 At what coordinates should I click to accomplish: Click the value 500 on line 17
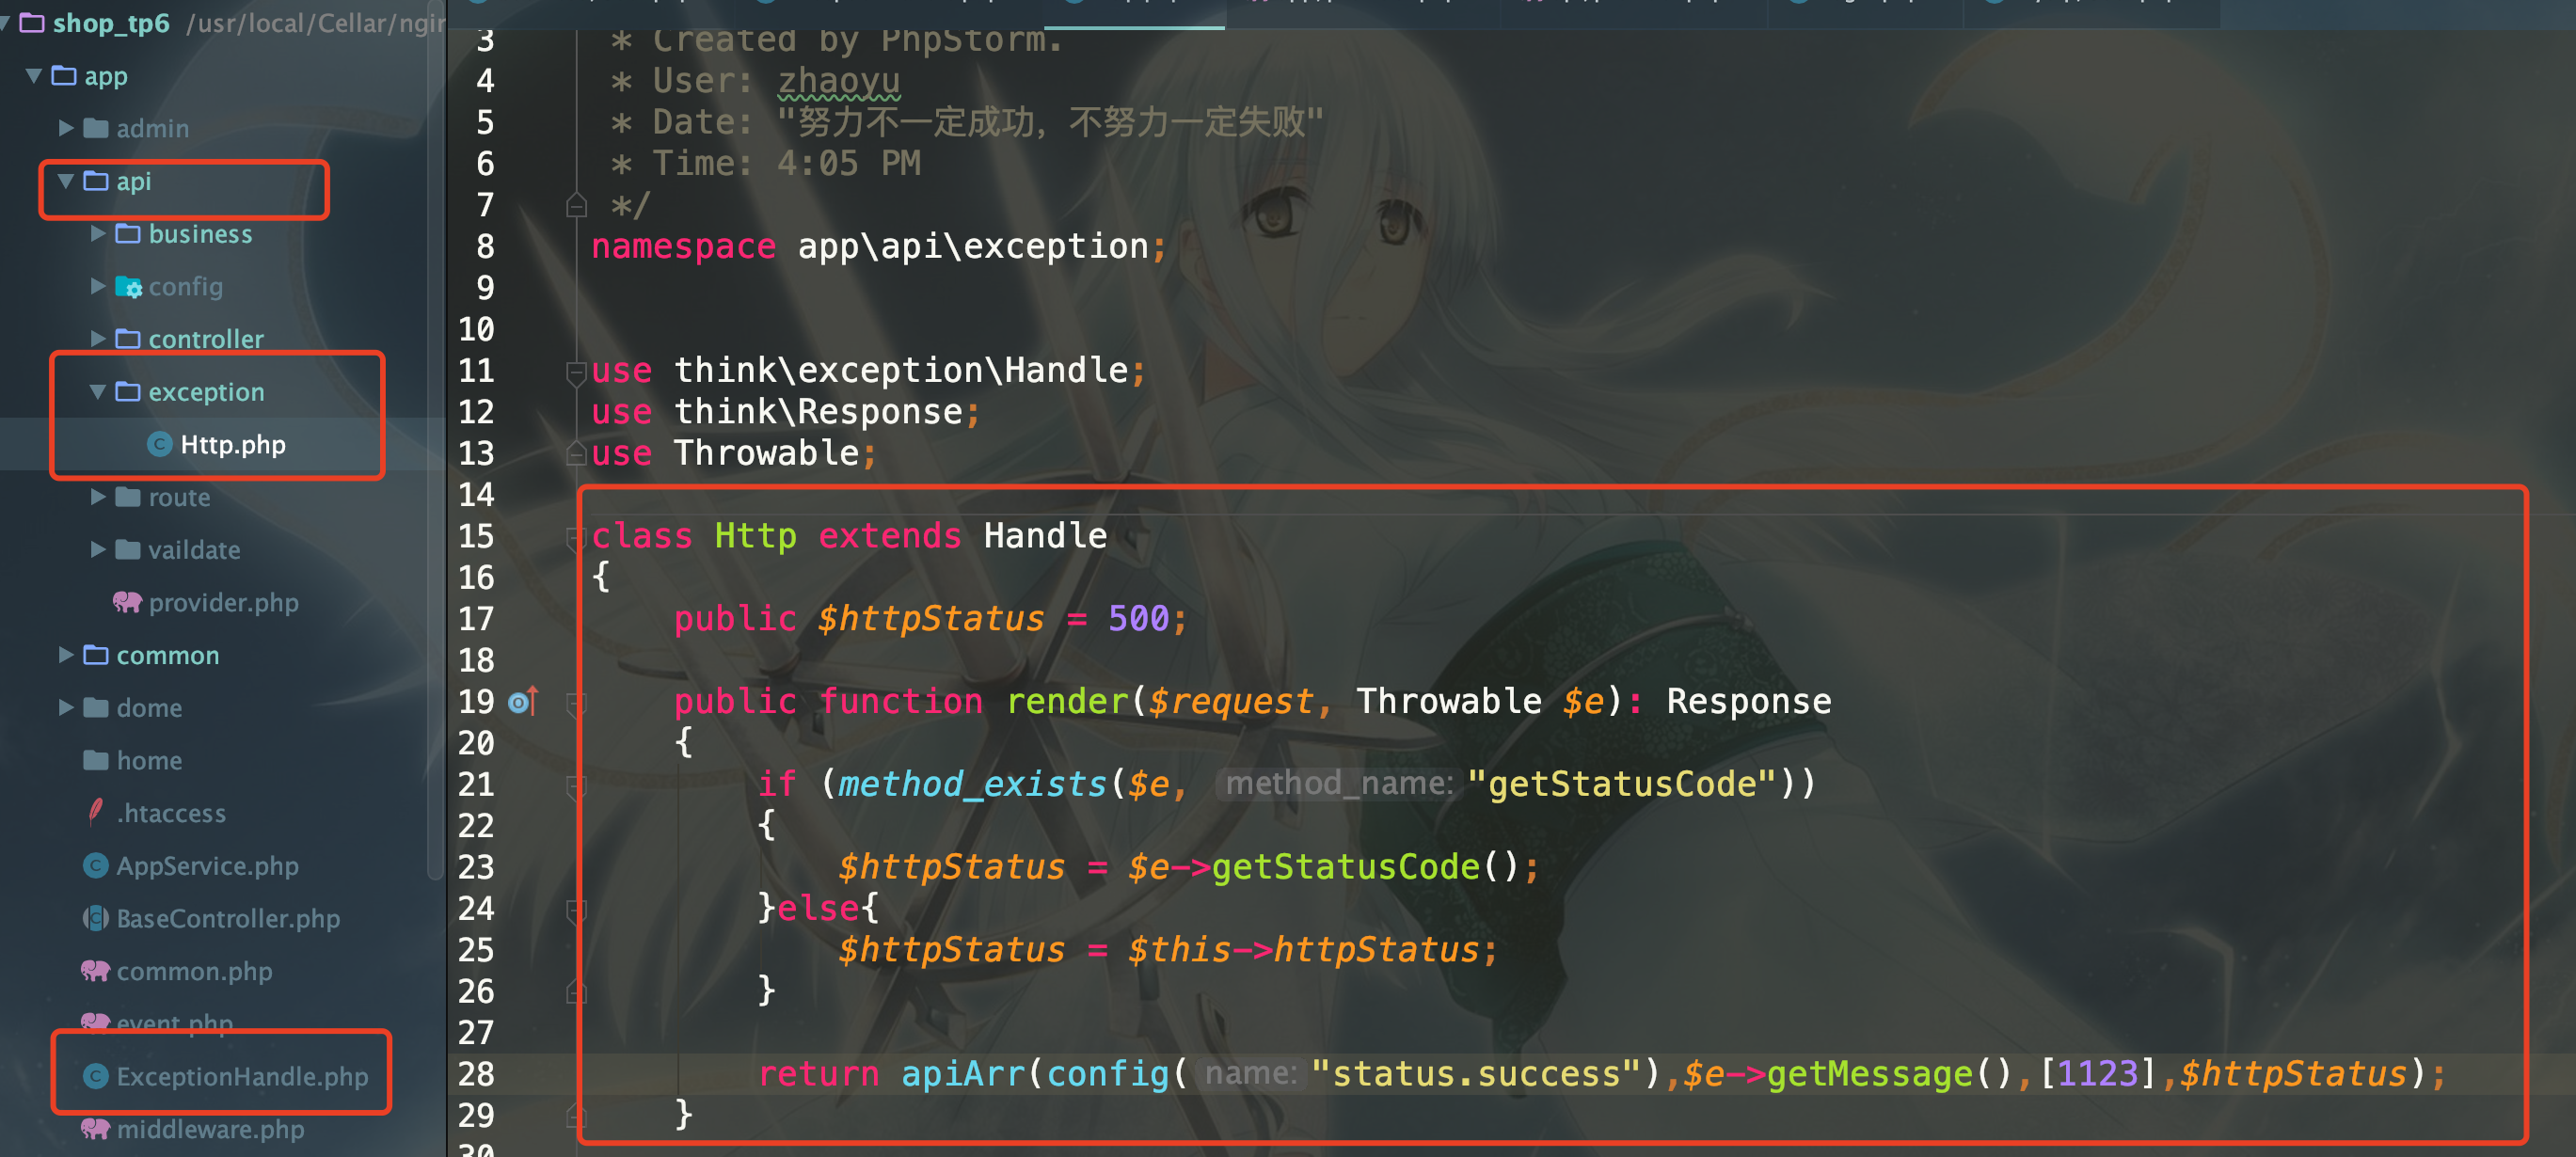pyautogui.click(x=1138, y=618)
